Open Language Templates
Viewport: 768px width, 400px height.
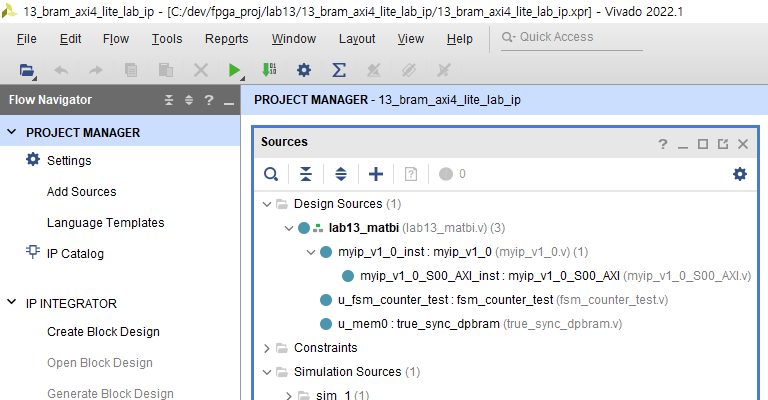[106, 223]
